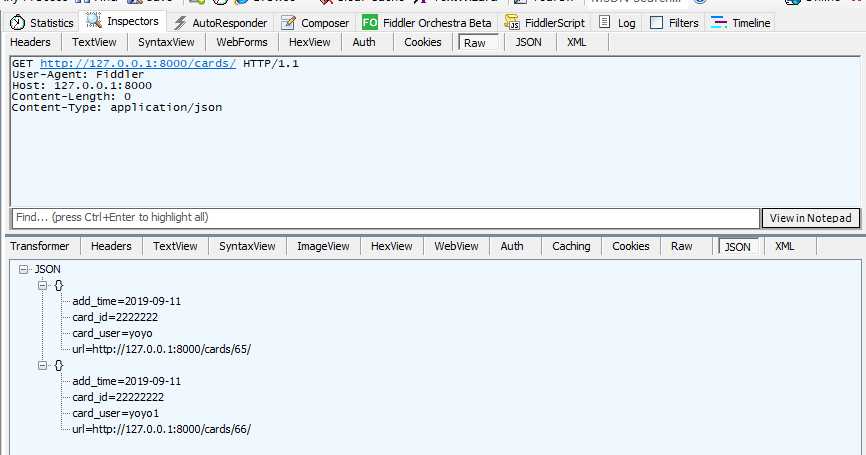The width and height of the screenshot is (866, 455).
Task: Select the request Auth tab
Action: [x=364, y=42]
